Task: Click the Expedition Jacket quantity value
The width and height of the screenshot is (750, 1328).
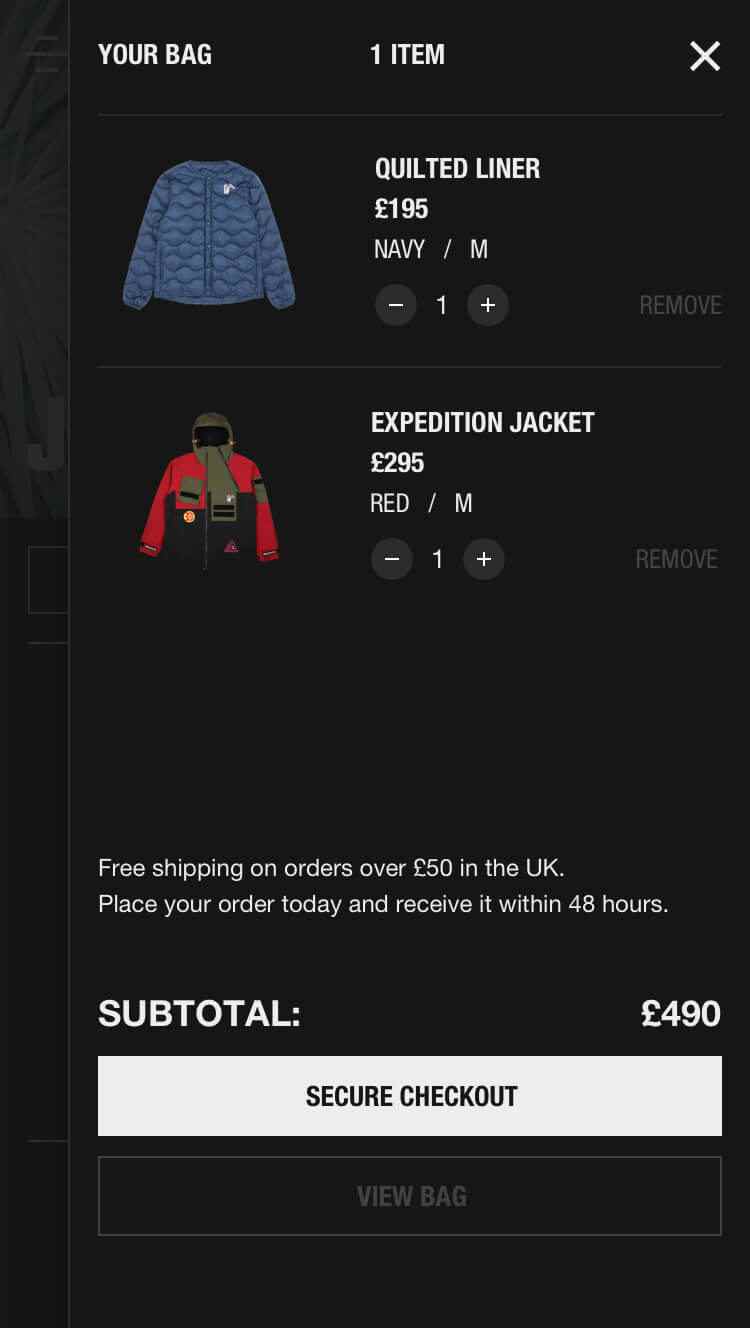Action: click(x=437, y=559)
